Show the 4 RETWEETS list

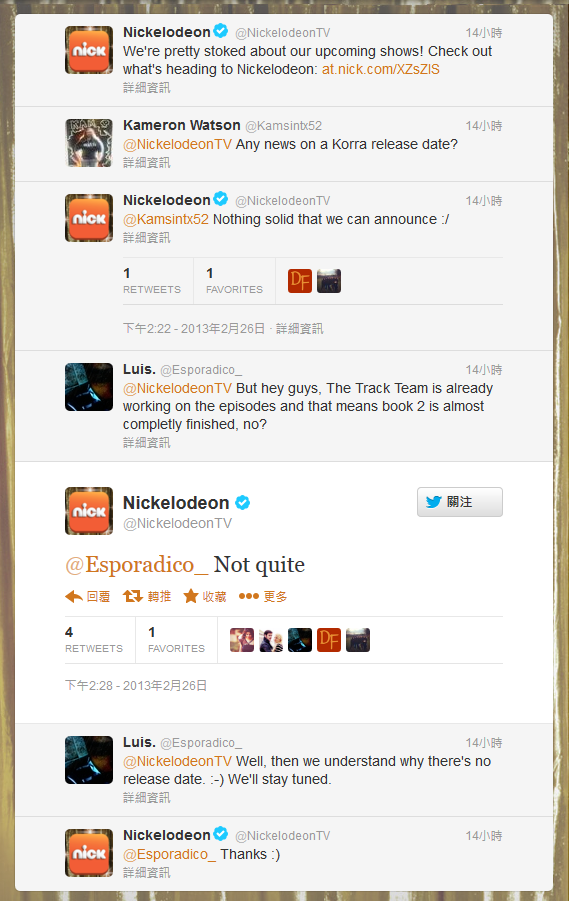pos(94,640)
